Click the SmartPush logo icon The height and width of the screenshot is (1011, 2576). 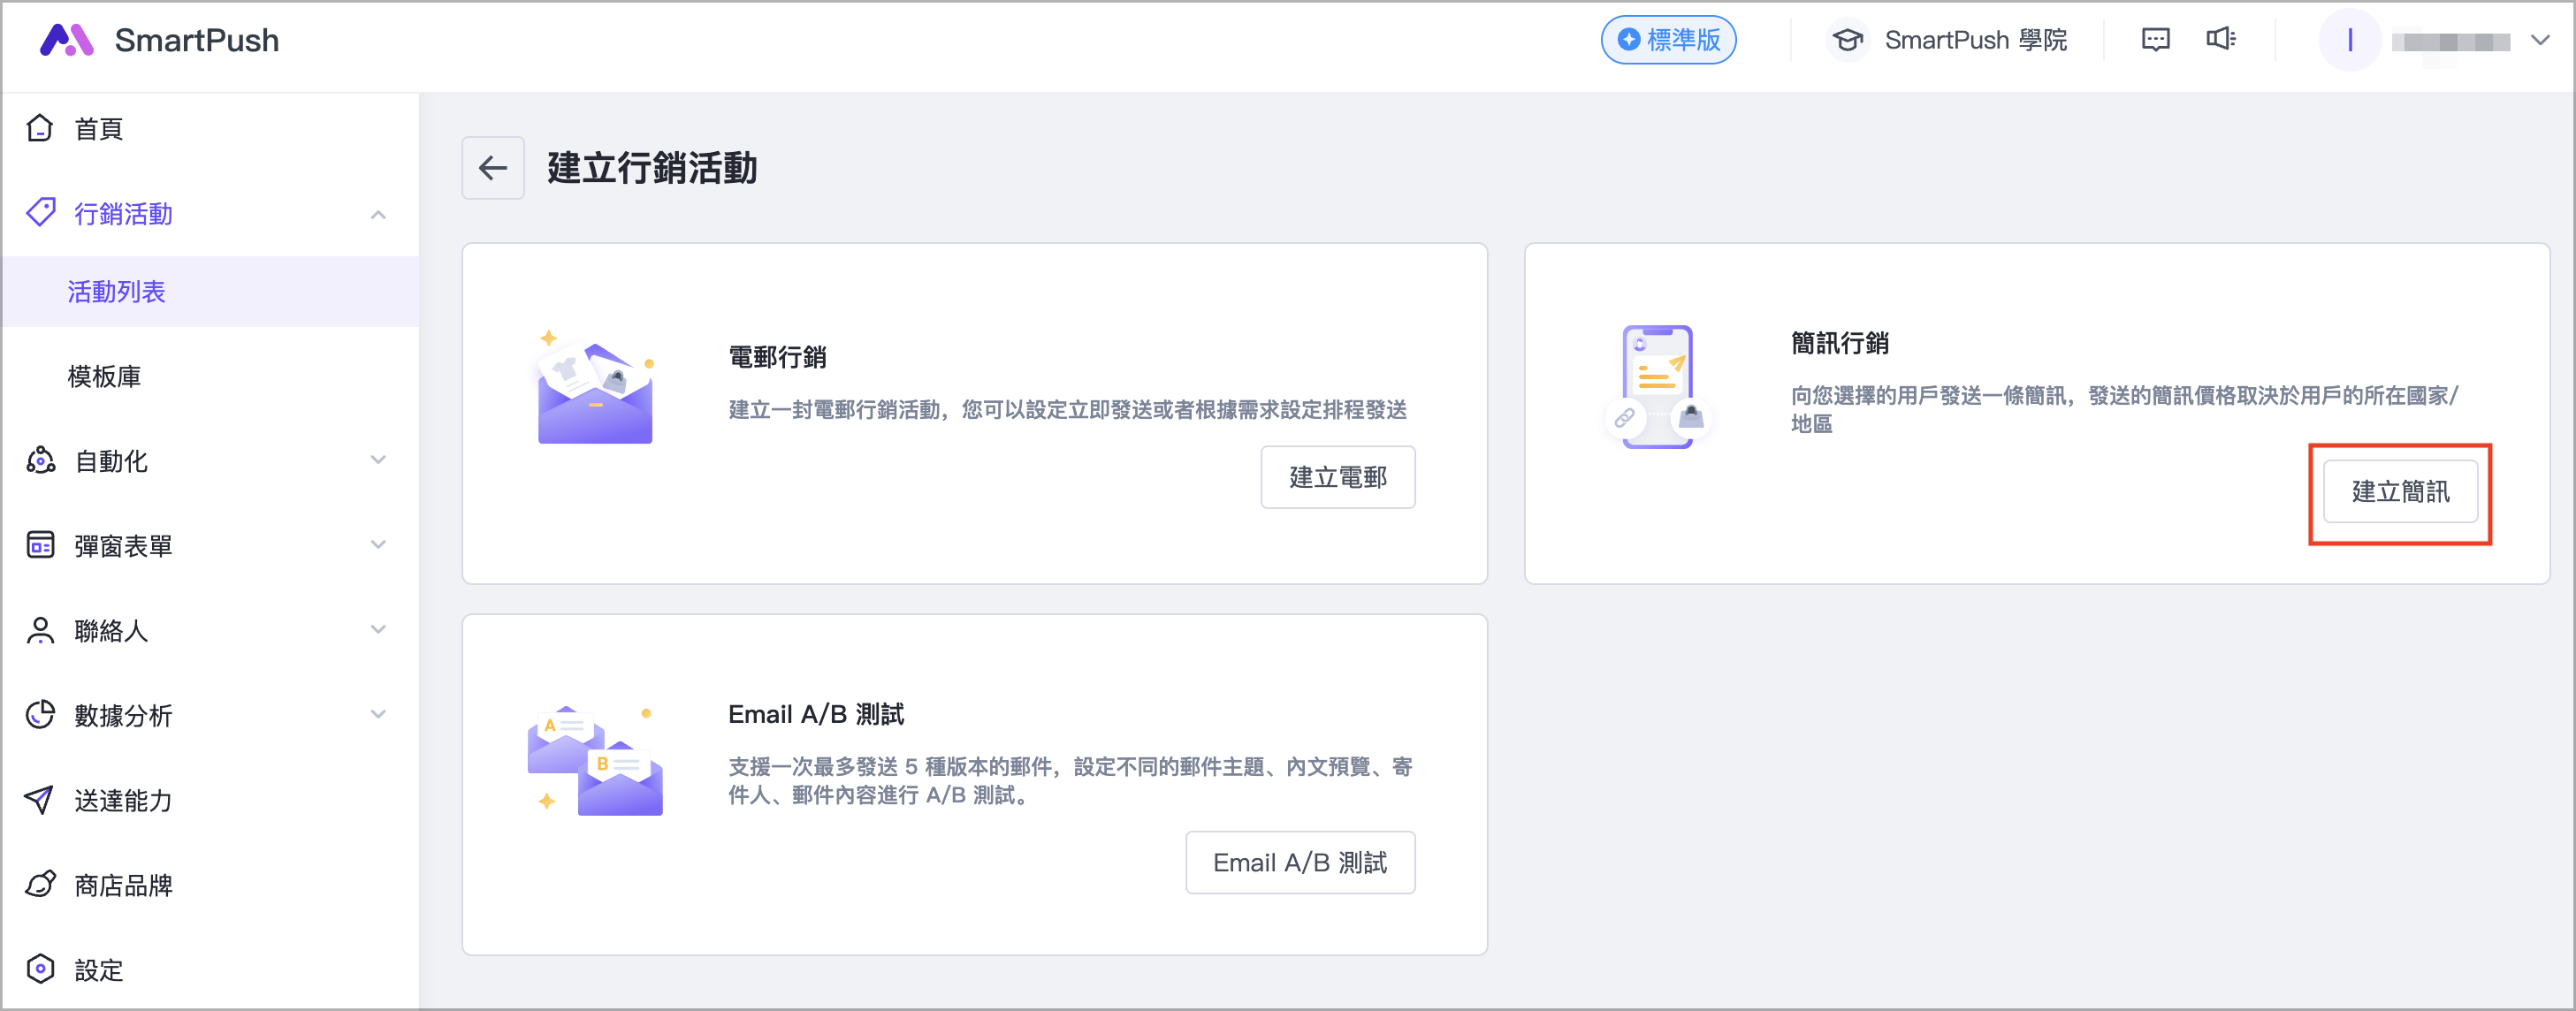[66, 40]
